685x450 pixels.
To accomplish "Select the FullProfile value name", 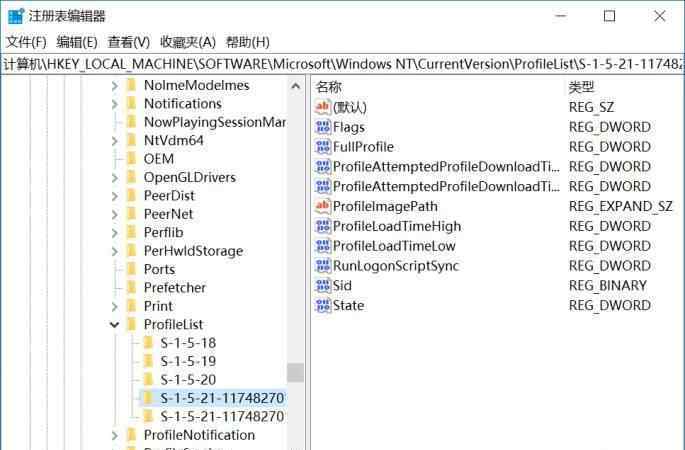I will pos(363,147).
